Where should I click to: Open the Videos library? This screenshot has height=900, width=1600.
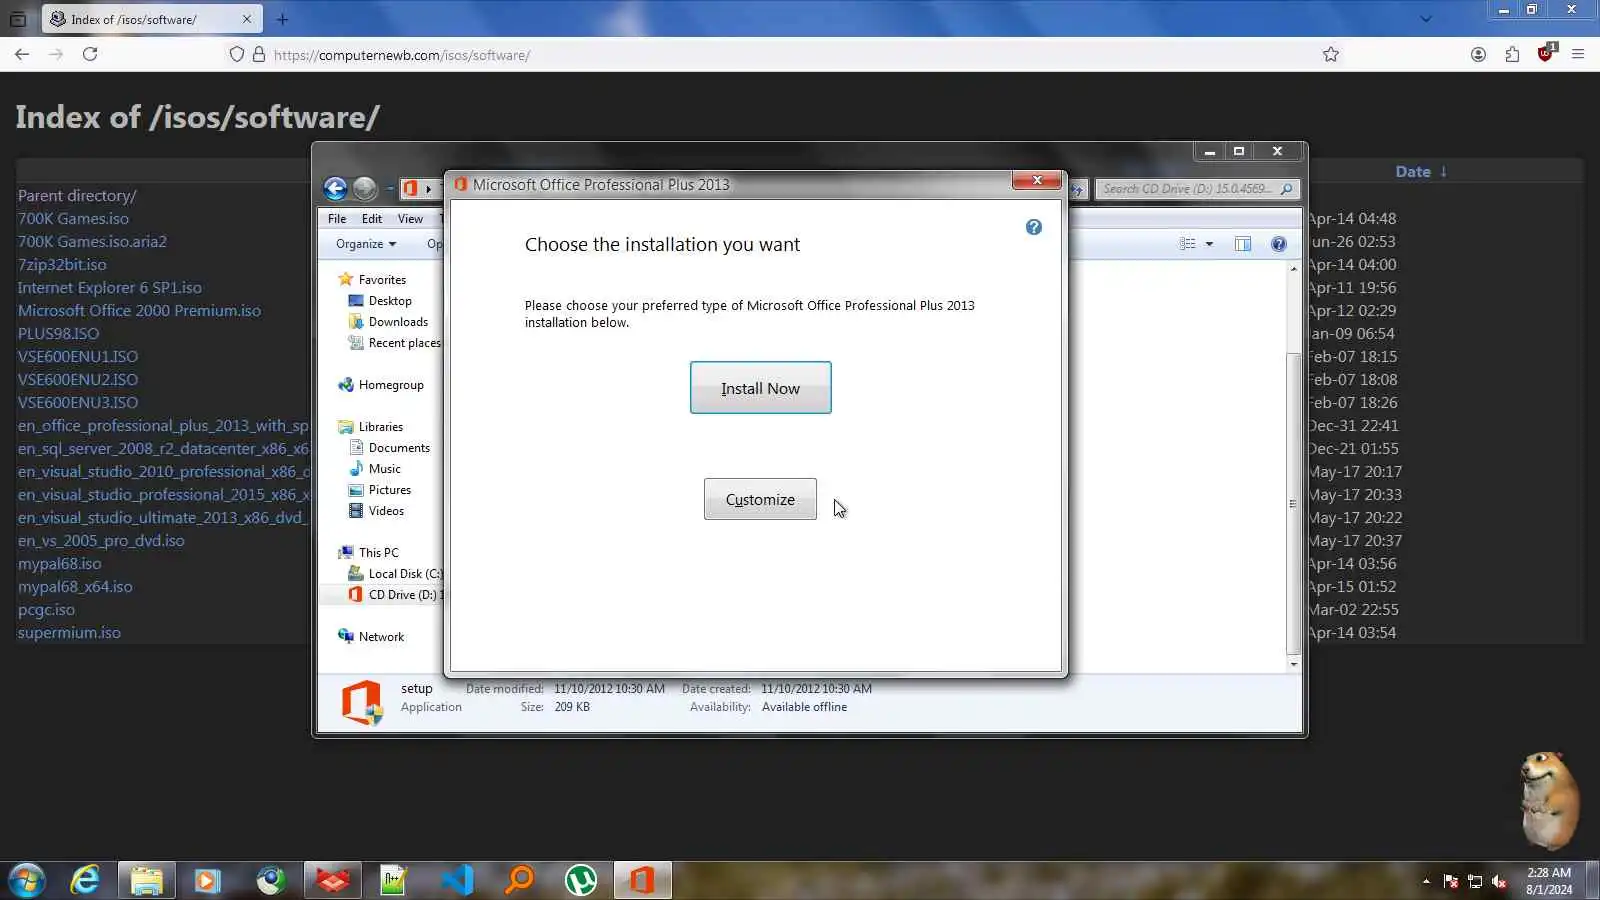[386, 511]
